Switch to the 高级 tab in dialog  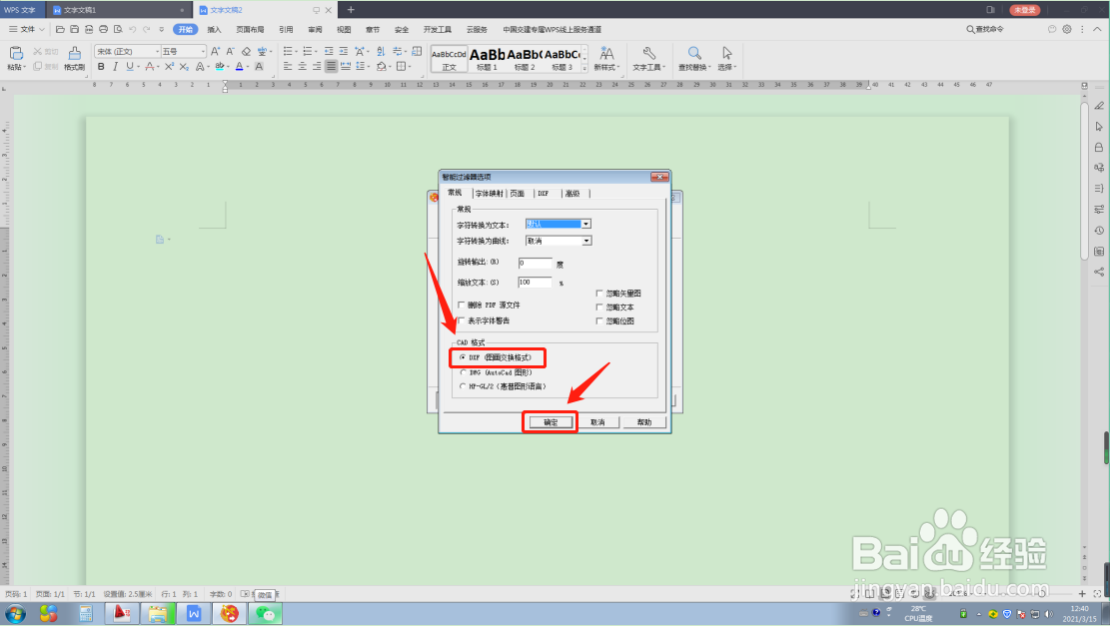click(x=573, y=193)
